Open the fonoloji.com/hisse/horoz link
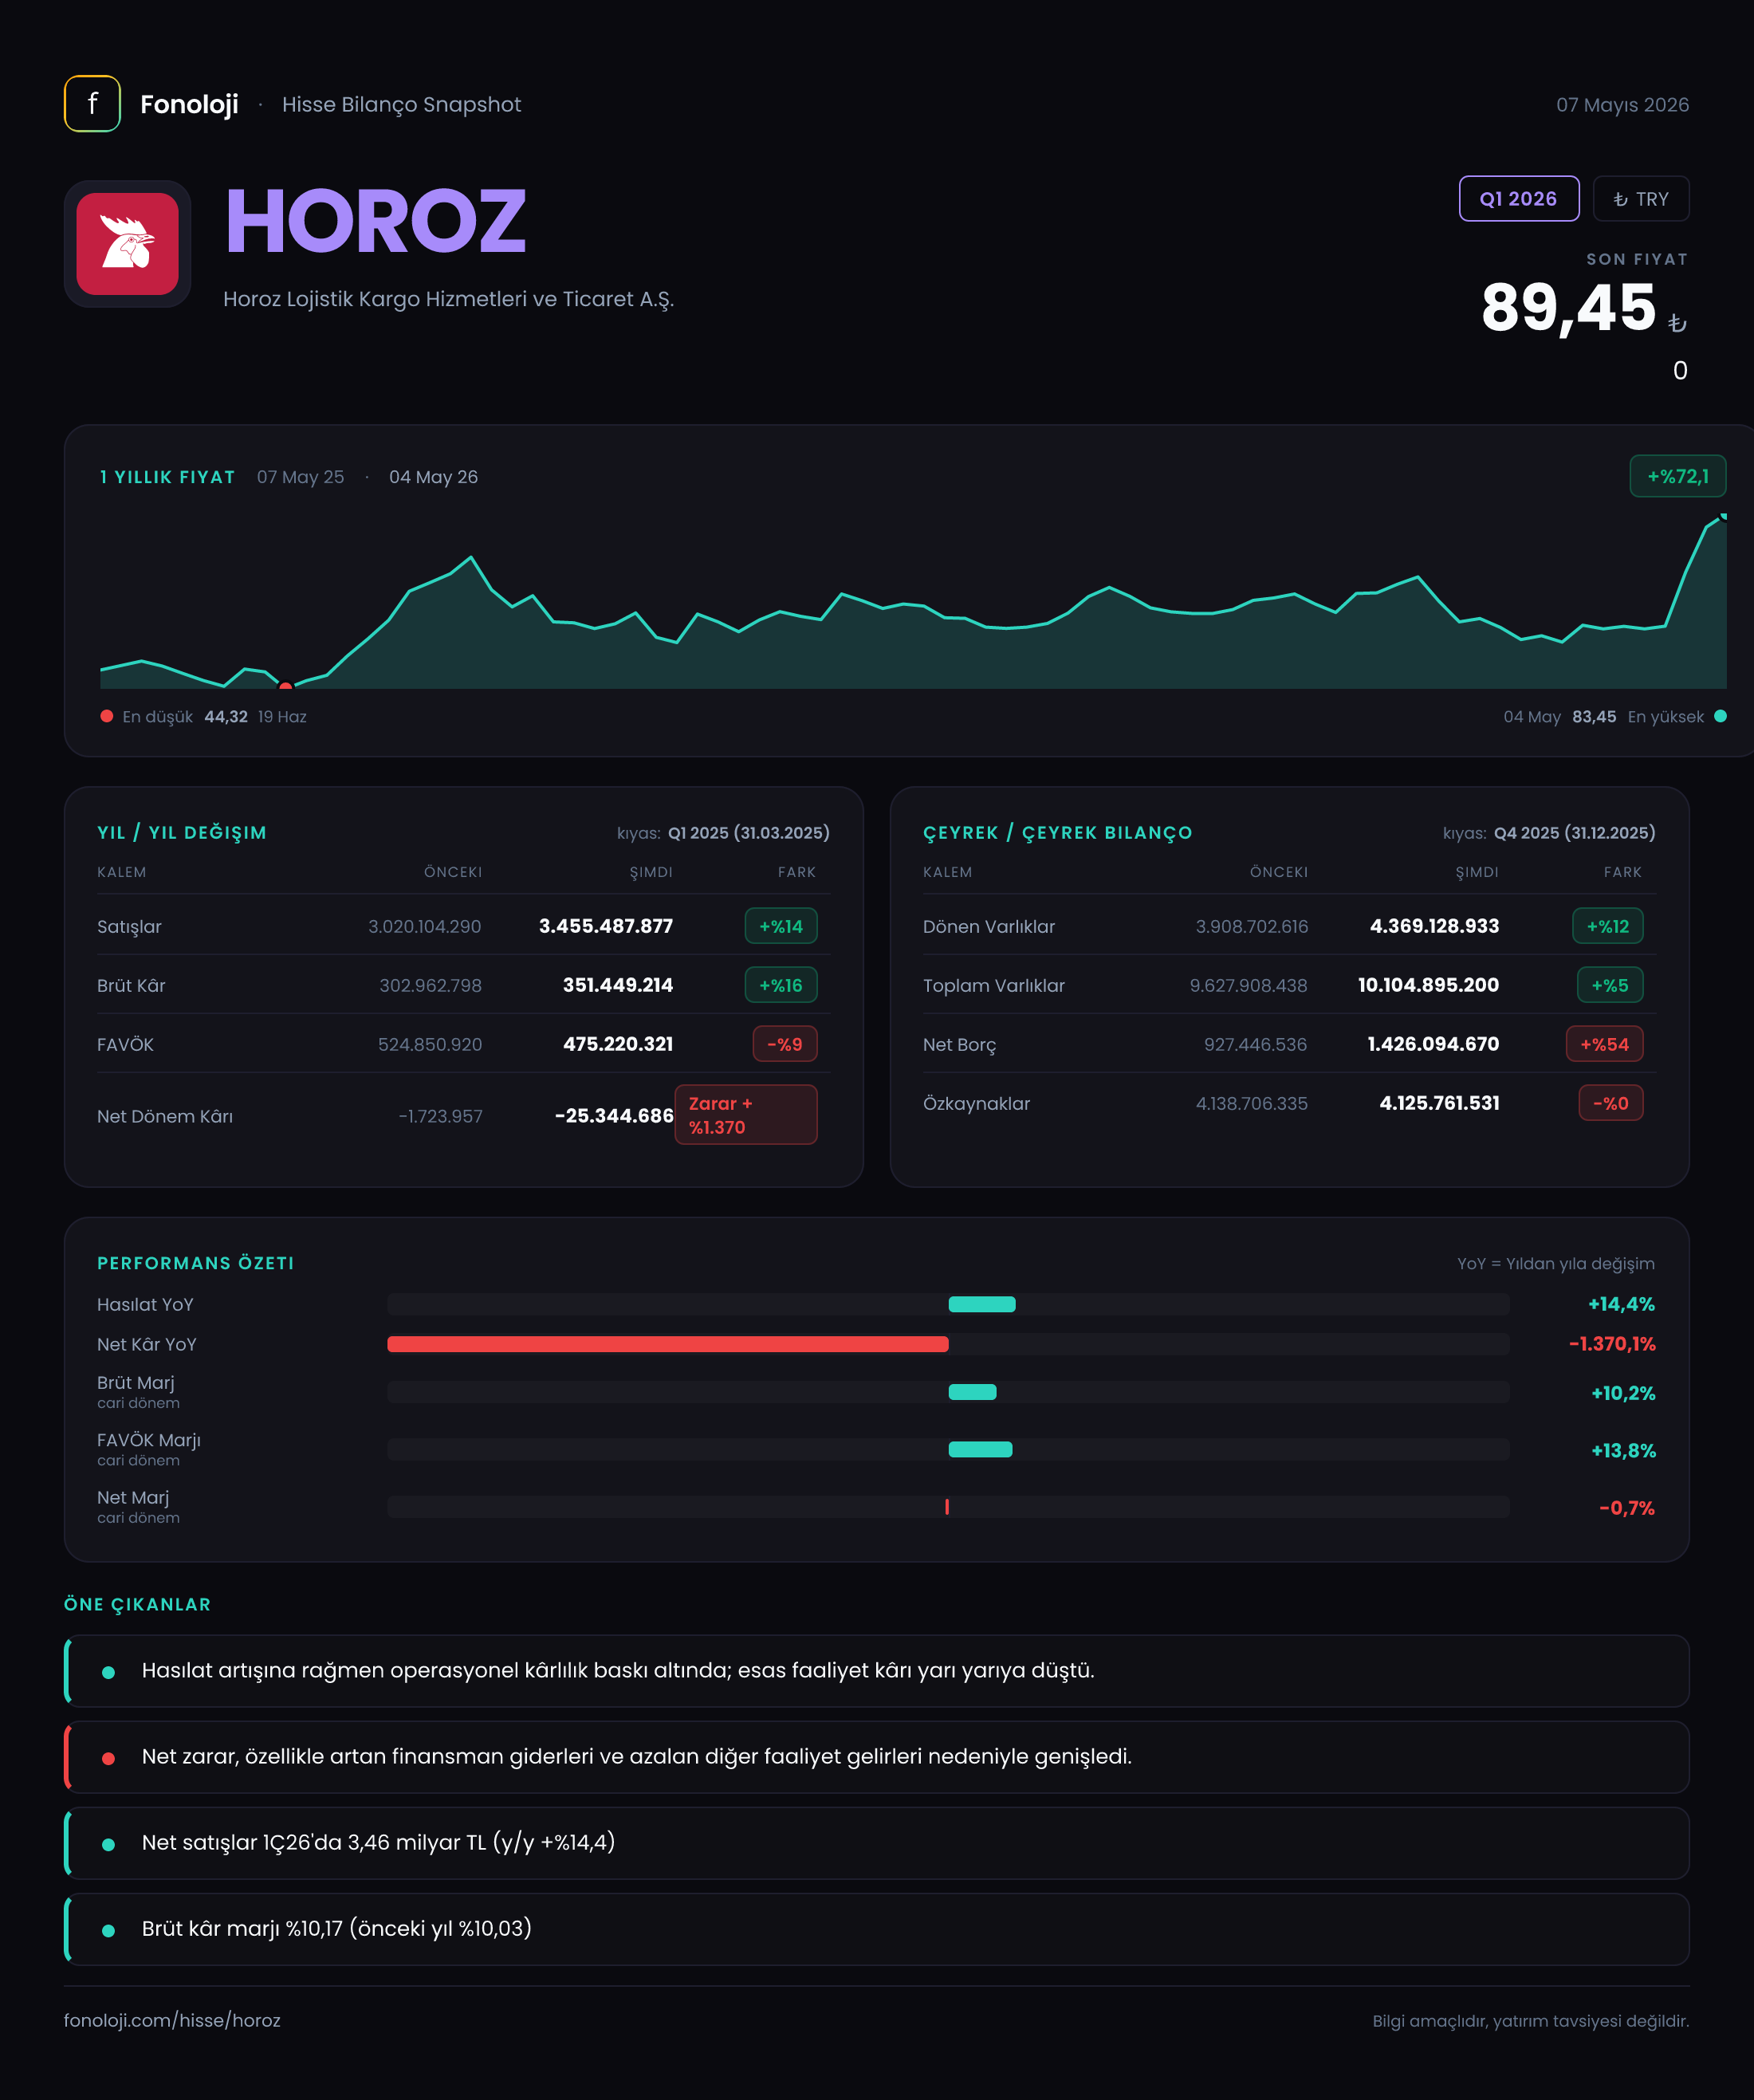1754x2100 pixels. pyautogui.click(x=172, y=2020)
